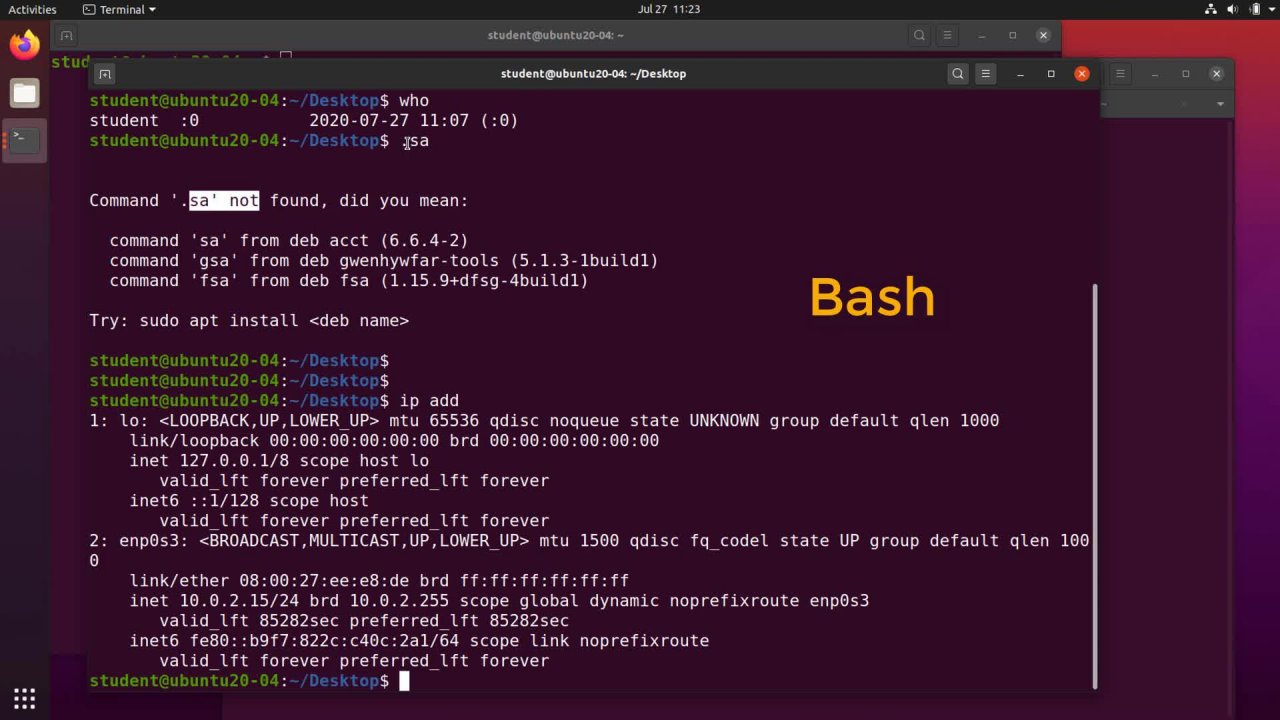
Task: Click the battery indicator icon
Action: [1256, 9]
